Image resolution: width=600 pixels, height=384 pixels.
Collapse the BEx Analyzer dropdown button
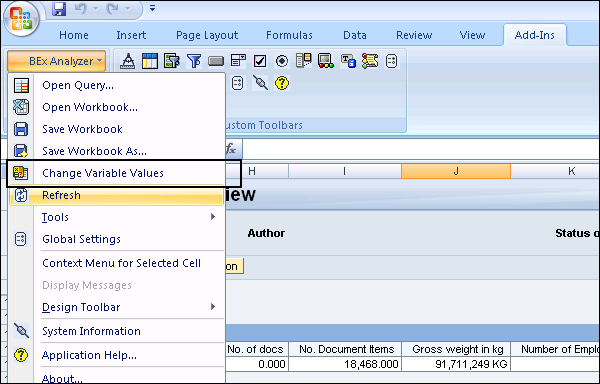point(56,61)
